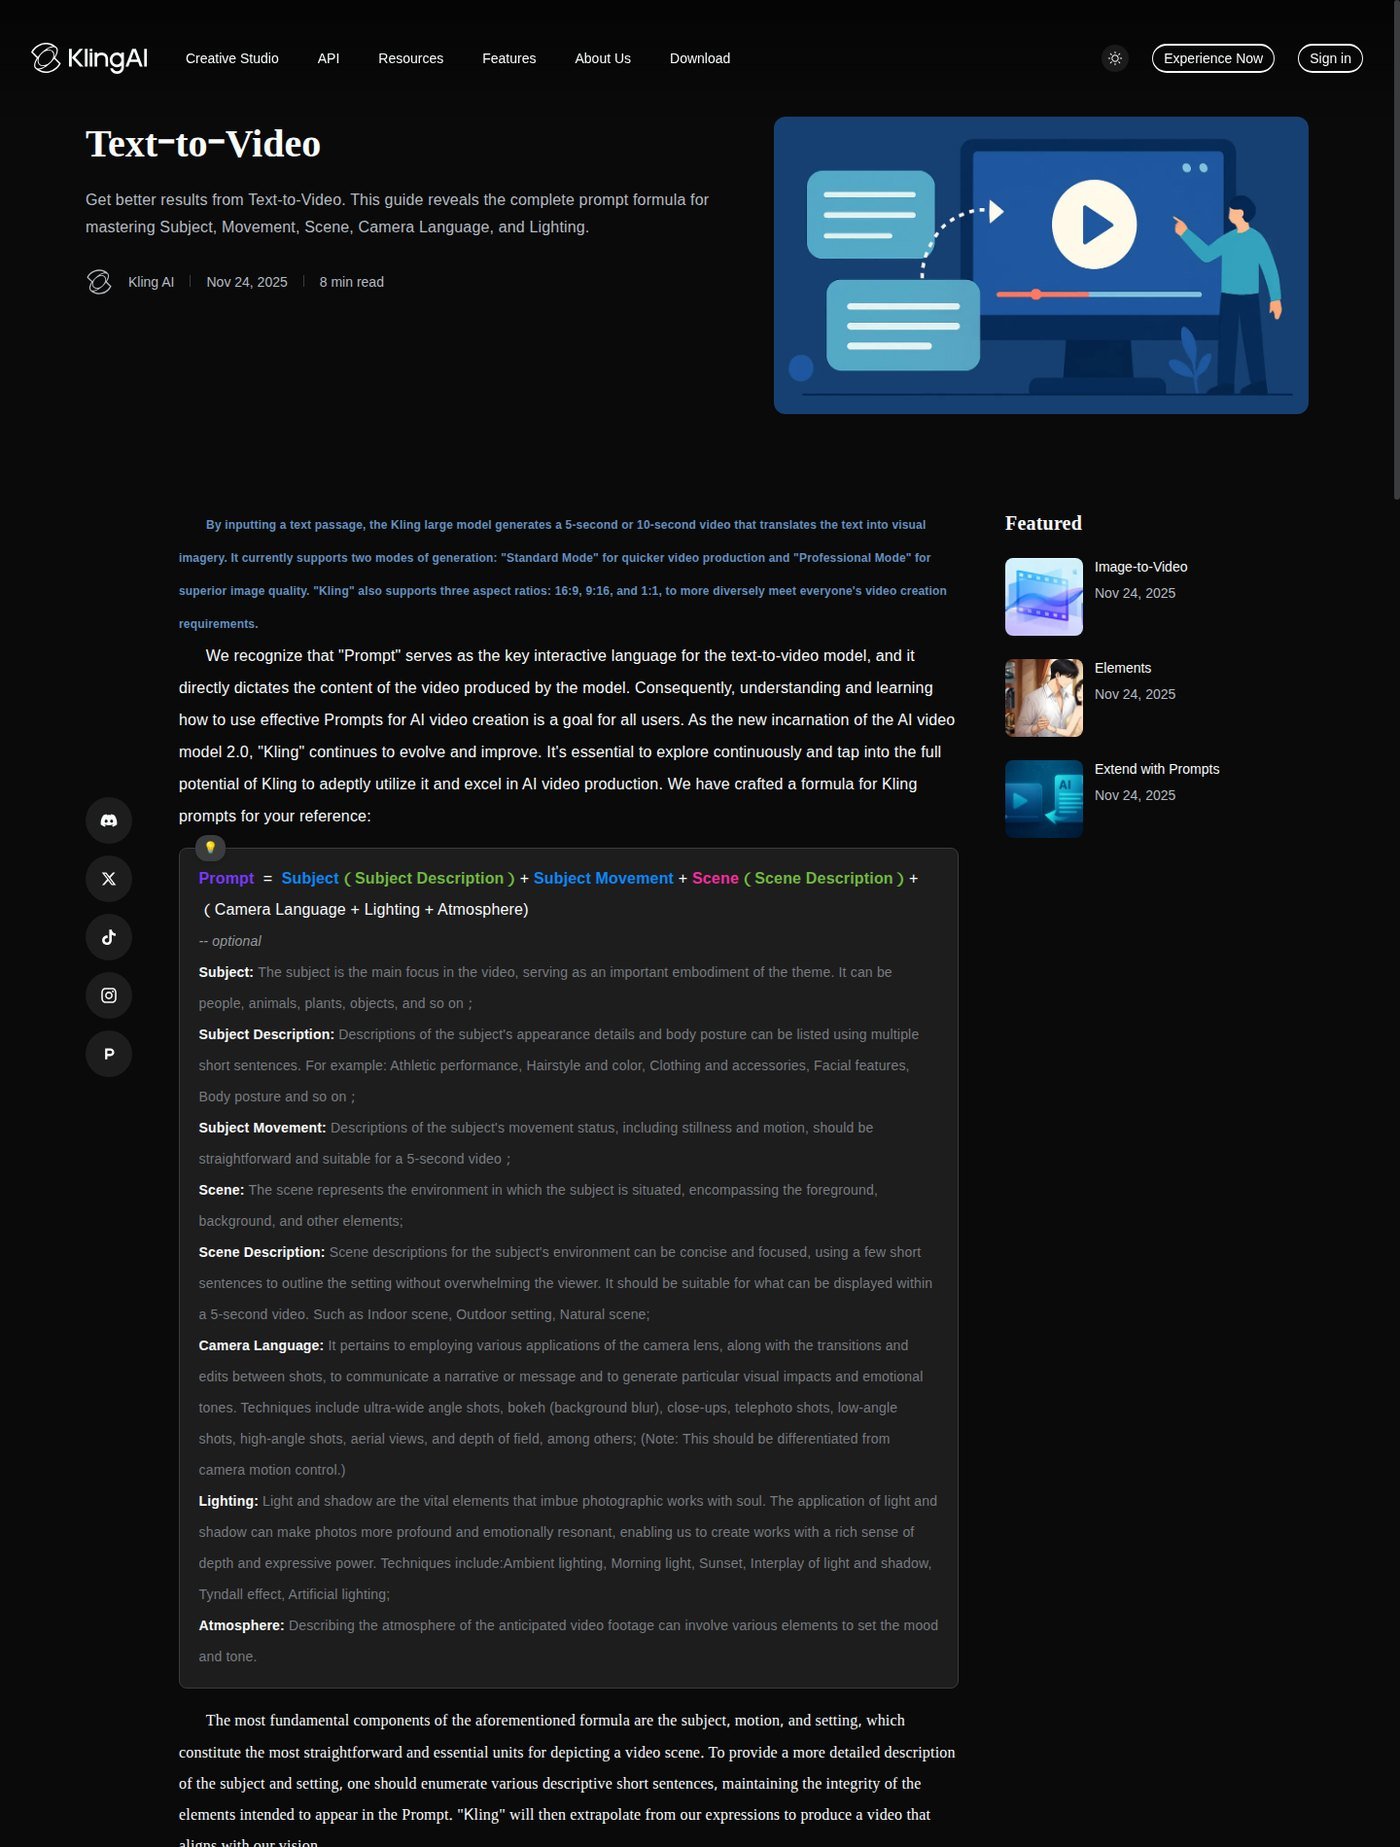Click the '-- optional' note text
Screen dimensions: 1400x1847
pos(230,941)
